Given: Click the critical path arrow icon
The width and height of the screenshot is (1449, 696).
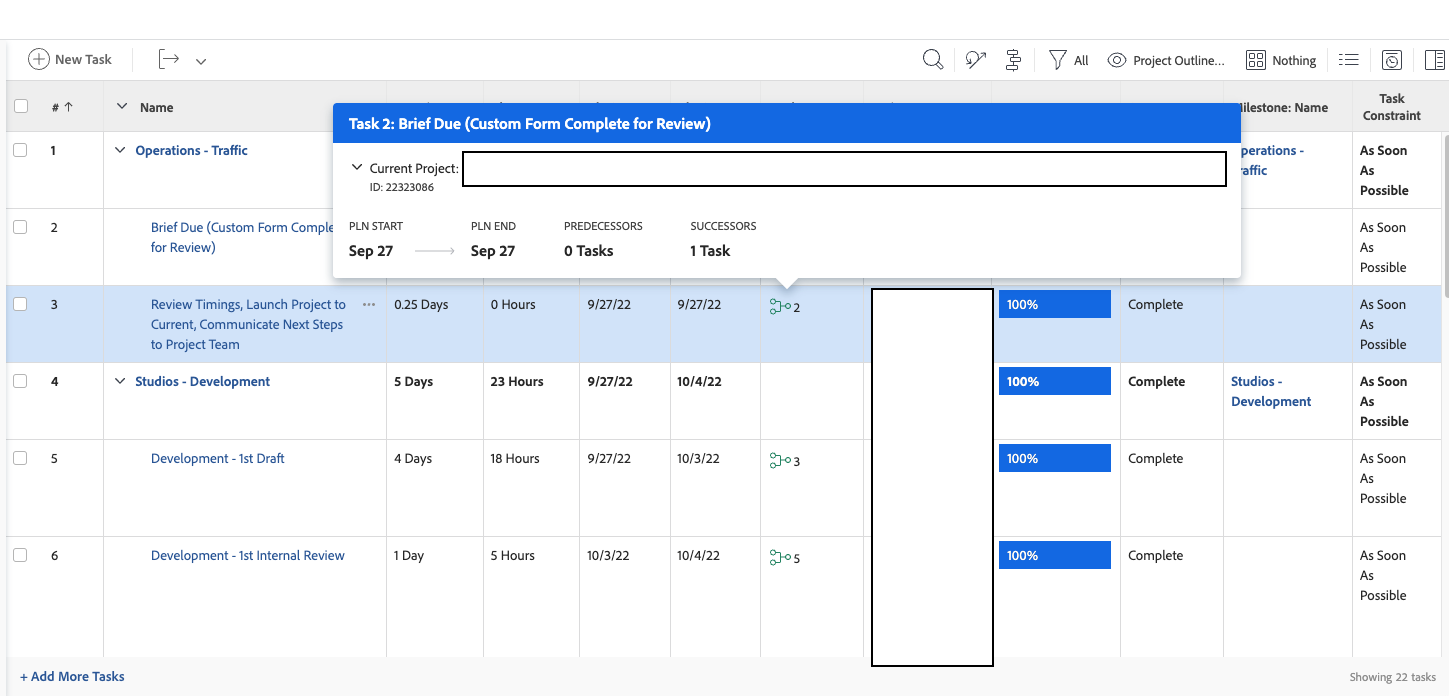Looking at the screenshot, I should point(975,60).
